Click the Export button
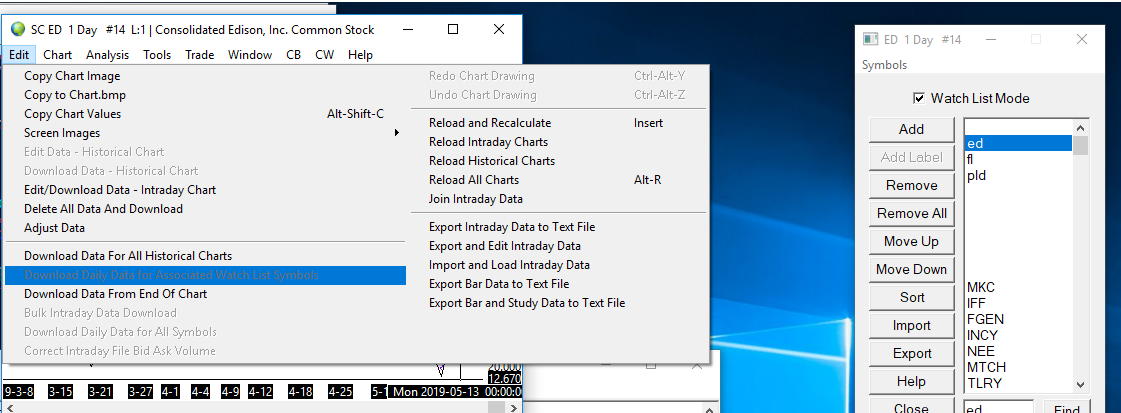Viewport: 1121px width, 413px height. pos(912,353)
